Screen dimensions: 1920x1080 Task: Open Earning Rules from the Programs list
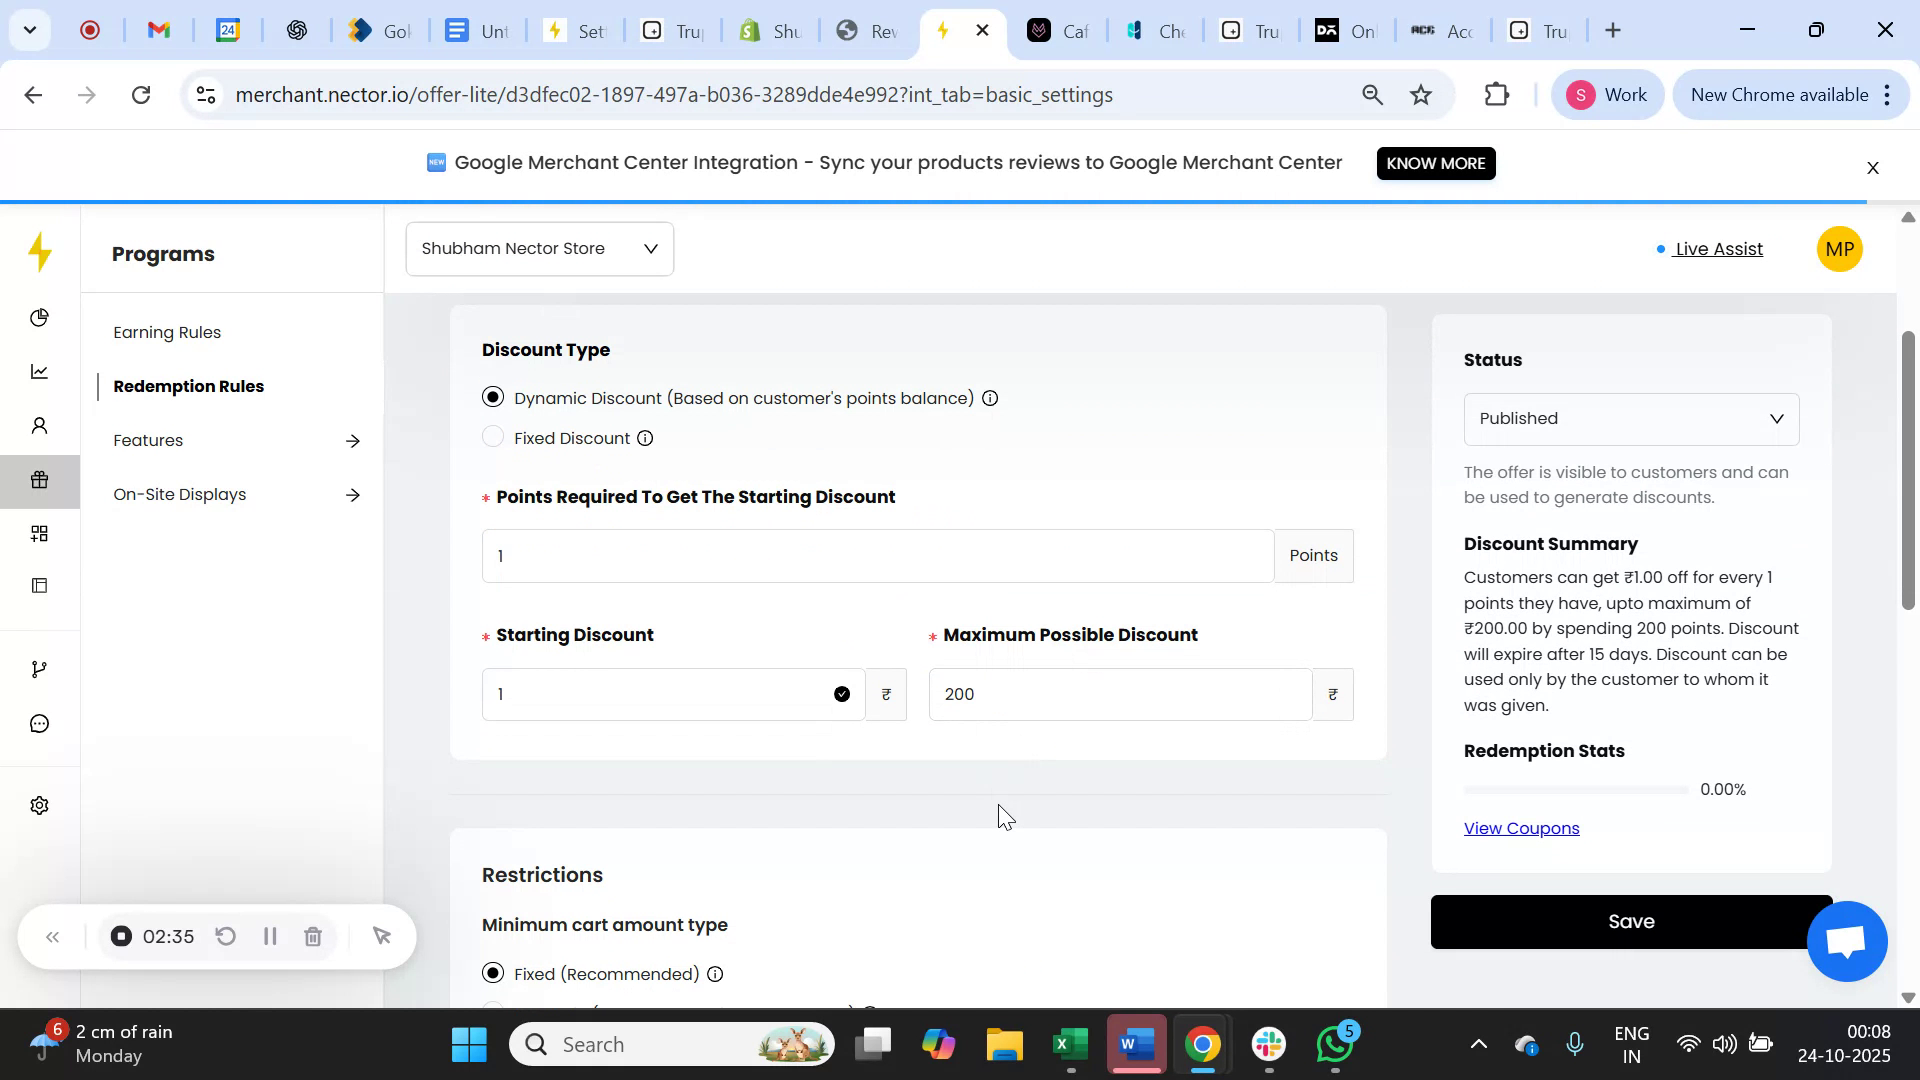tap(166, 331)
